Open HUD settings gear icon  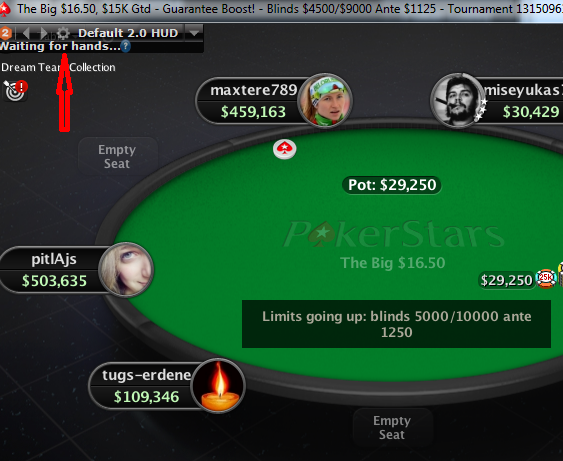pyautogui.click(x=63, y=33)
